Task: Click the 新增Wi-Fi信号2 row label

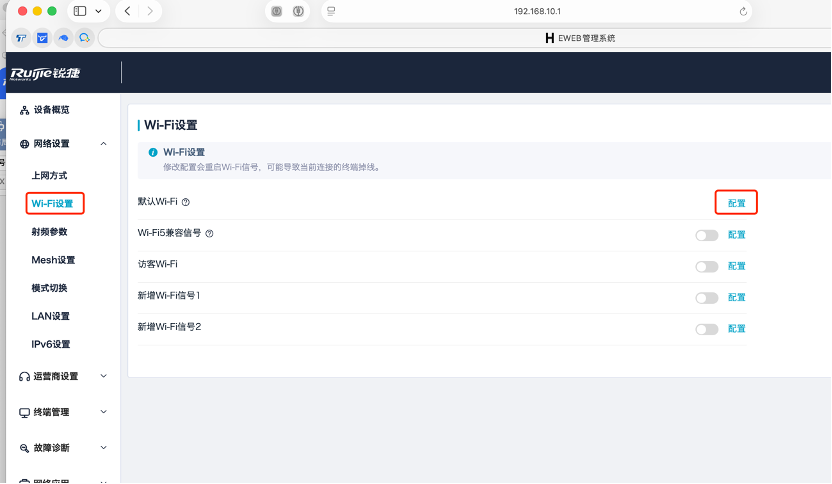Action: click(x=169, y=326)
